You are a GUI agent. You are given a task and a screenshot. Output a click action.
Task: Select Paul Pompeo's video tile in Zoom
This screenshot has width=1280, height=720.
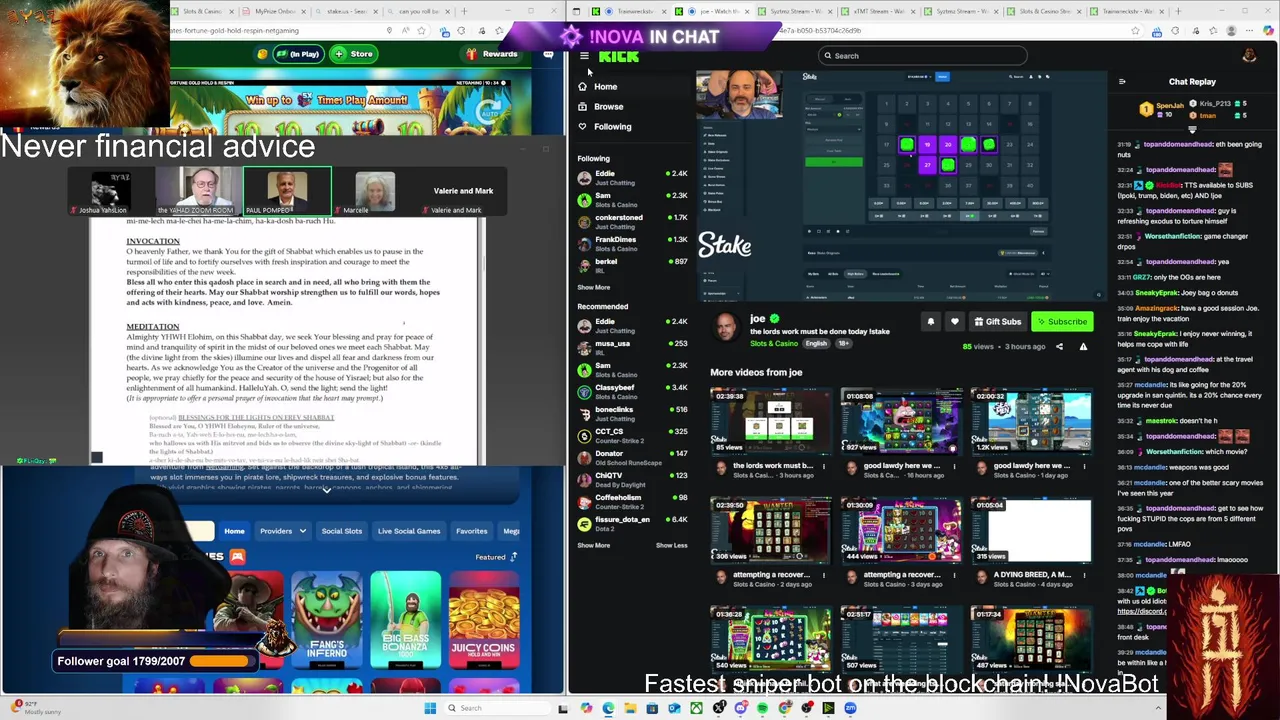click(287, 192)
